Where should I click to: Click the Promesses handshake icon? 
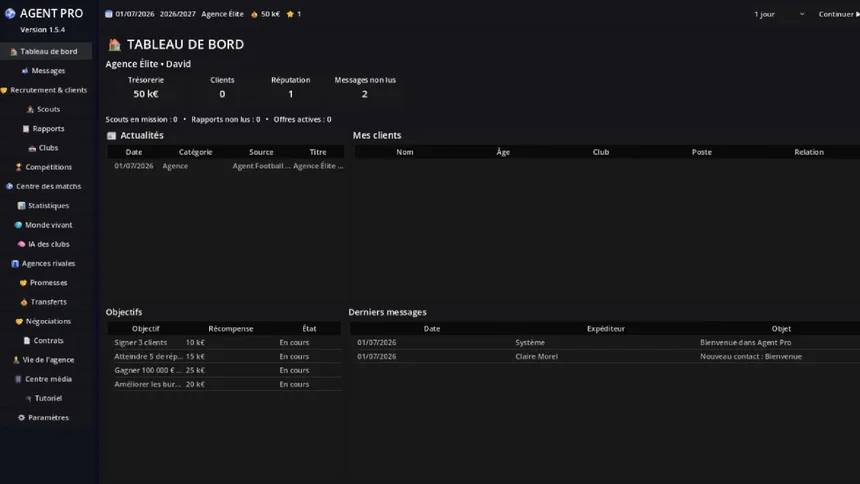point(23,283)
